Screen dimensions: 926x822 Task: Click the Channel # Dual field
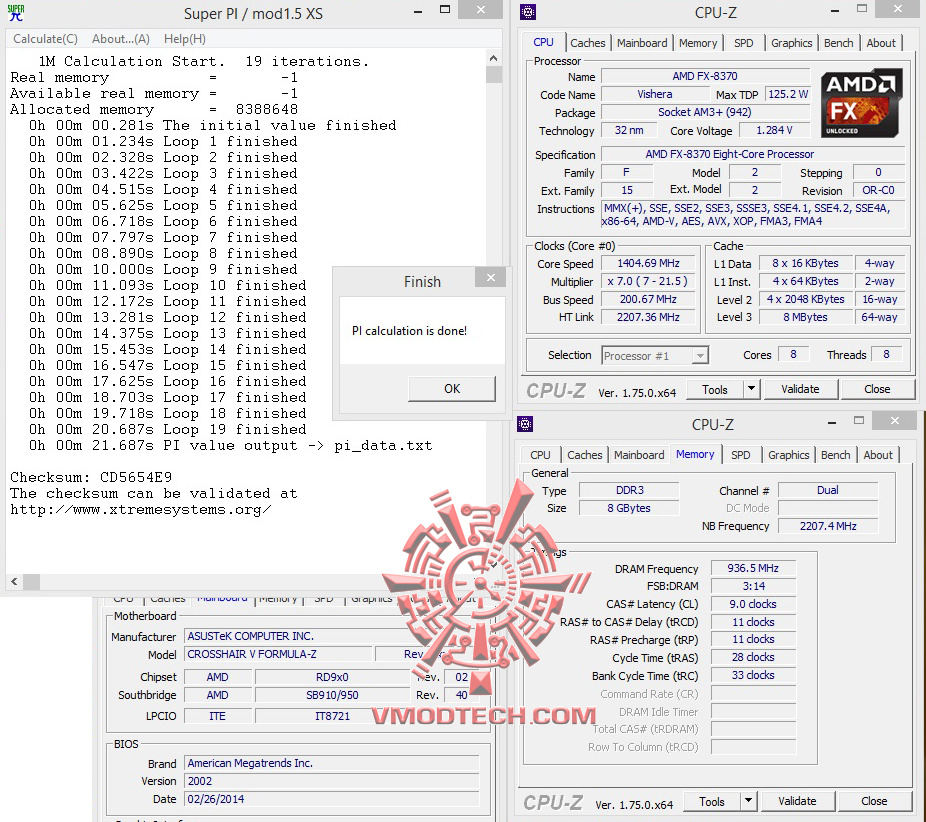click(828, 490)
